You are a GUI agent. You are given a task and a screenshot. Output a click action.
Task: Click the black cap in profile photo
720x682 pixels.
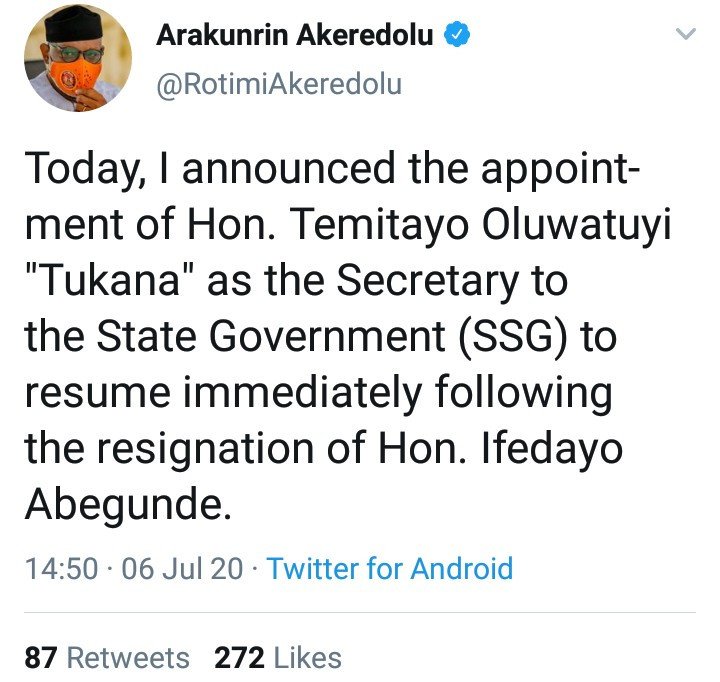click(74, 26)
